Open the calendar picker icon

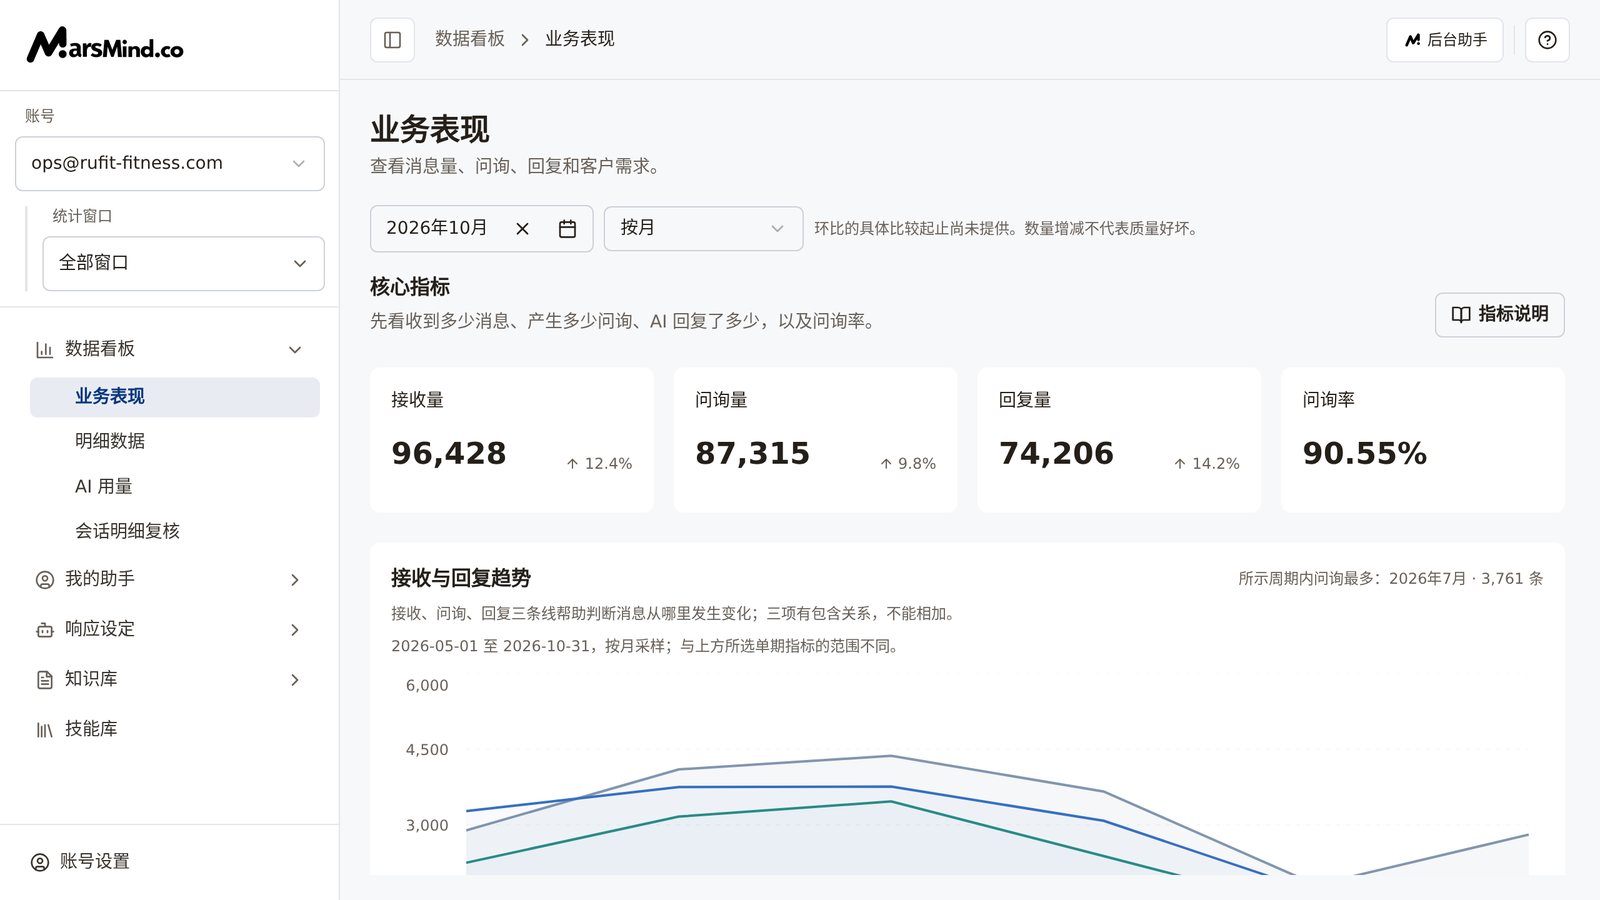(x=567, y=229)
